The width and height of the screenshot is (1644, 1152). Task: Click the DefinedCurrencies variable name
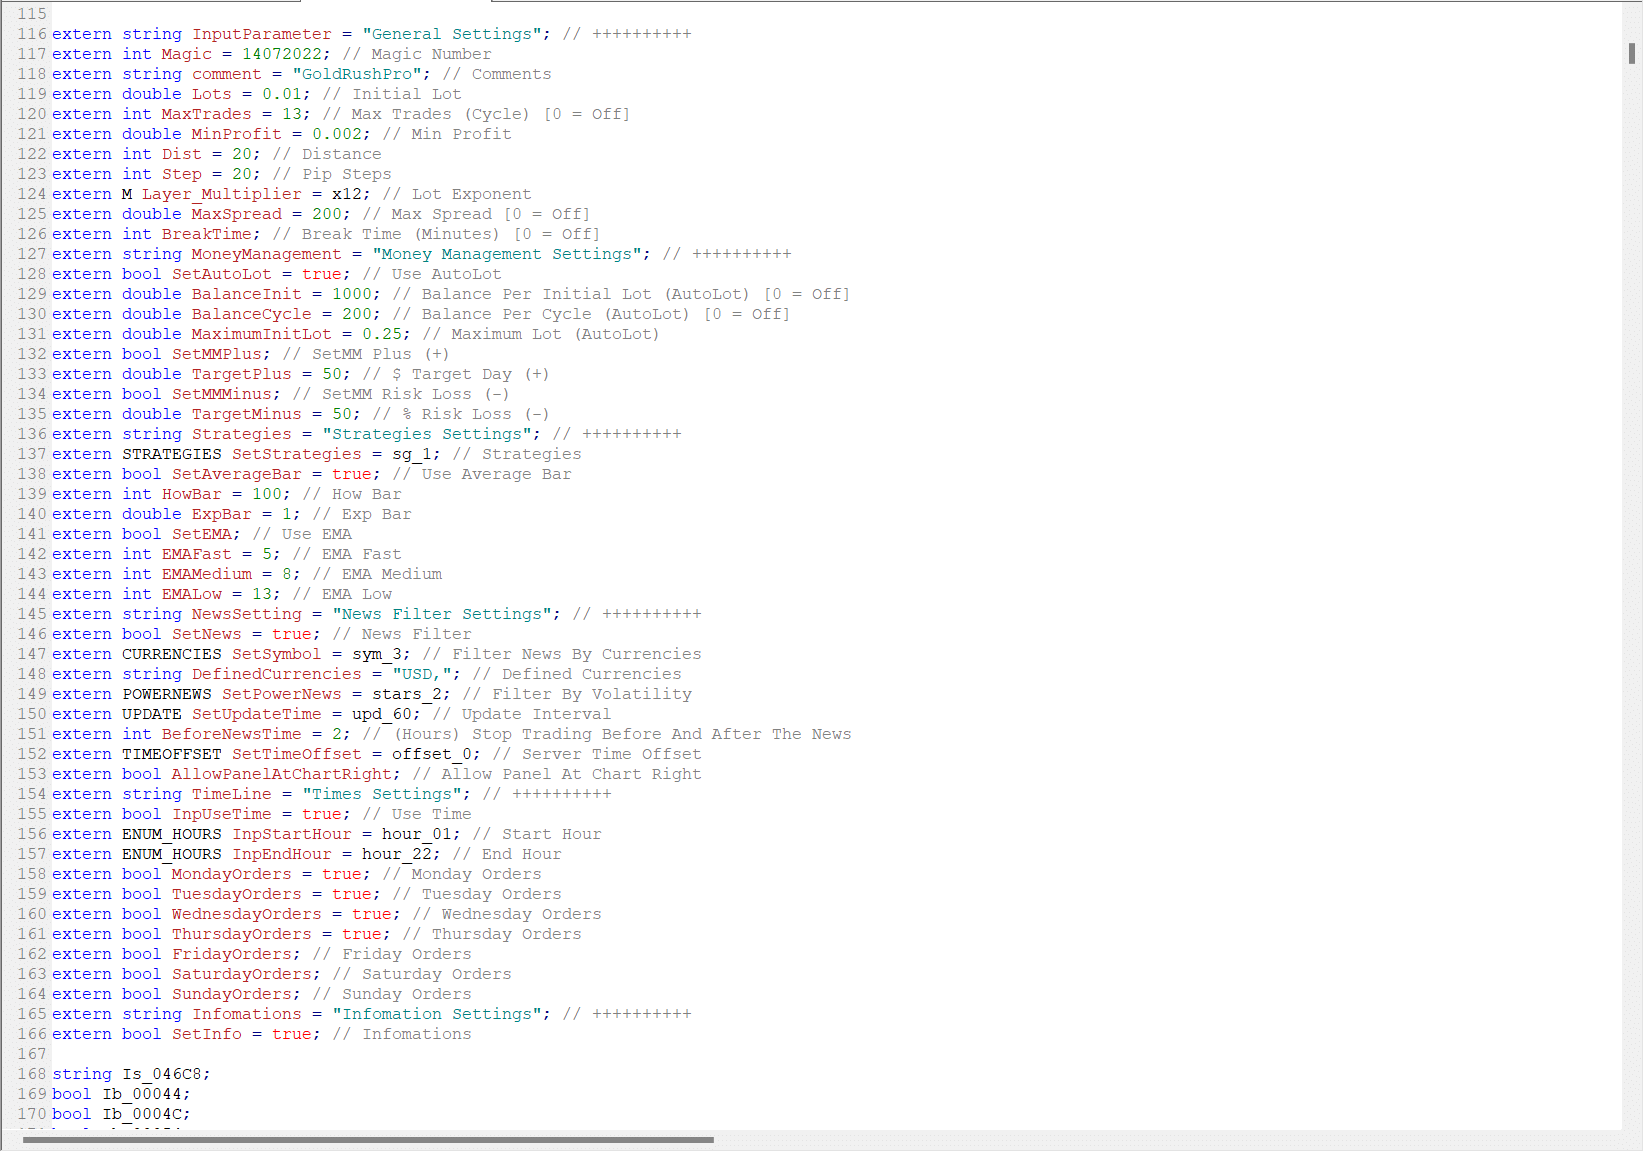pos(276,674)
